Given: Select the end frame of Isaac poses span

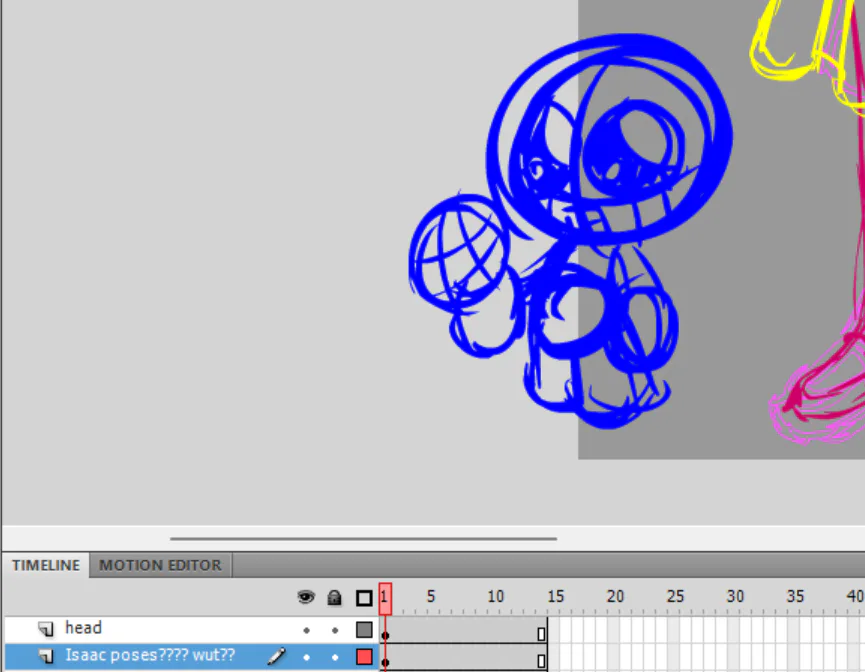Looking at the screenshot, I should click(541, 660).
